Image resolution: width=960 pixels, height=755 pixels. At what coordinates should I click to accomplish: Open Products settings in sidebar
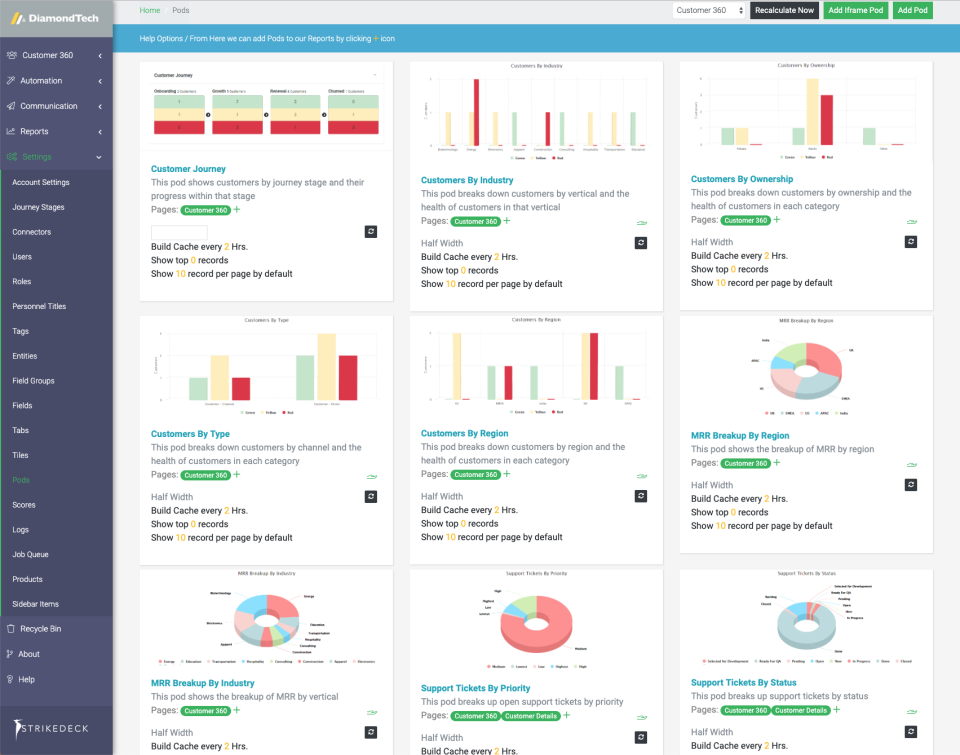click(28, 579)
